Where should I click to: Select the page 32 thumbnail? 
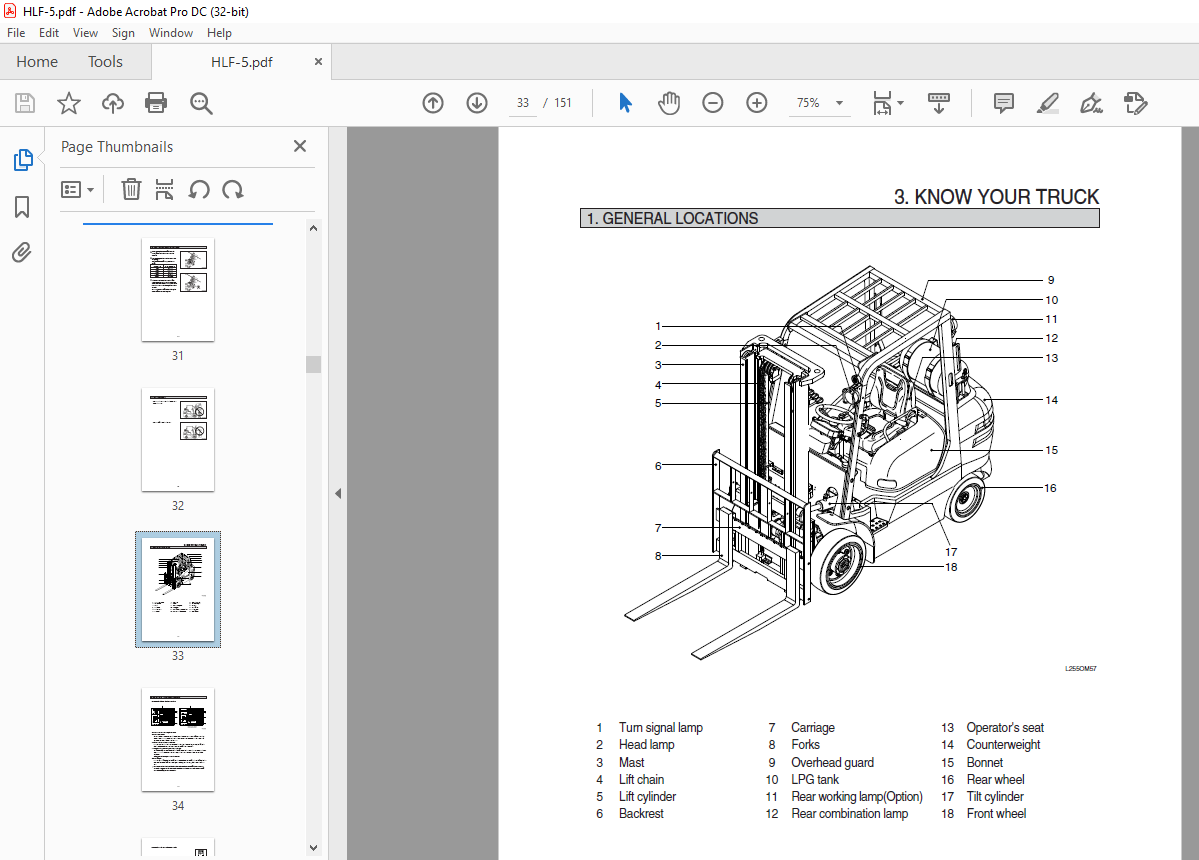177,440
